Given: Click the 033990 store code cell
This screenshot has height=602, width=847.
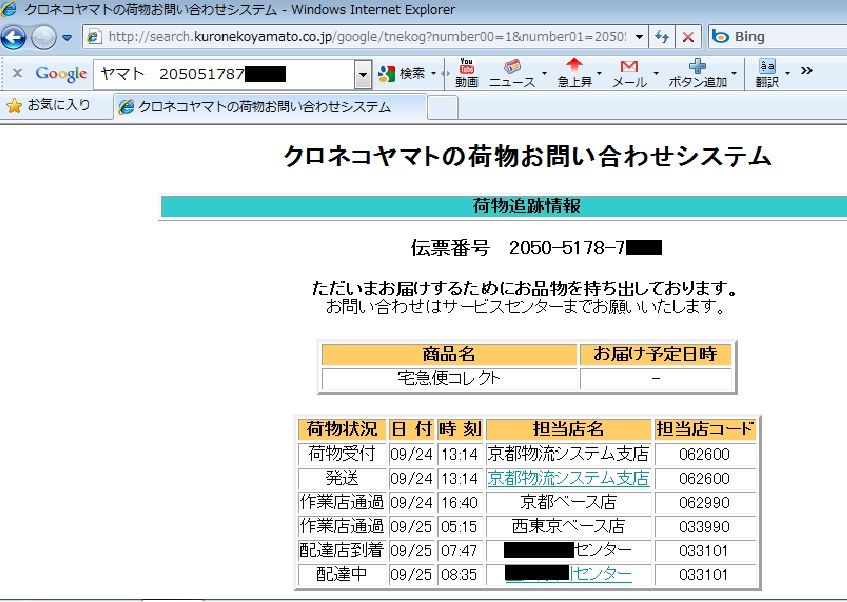Looking at the screenshot, I should coord(705,526).
